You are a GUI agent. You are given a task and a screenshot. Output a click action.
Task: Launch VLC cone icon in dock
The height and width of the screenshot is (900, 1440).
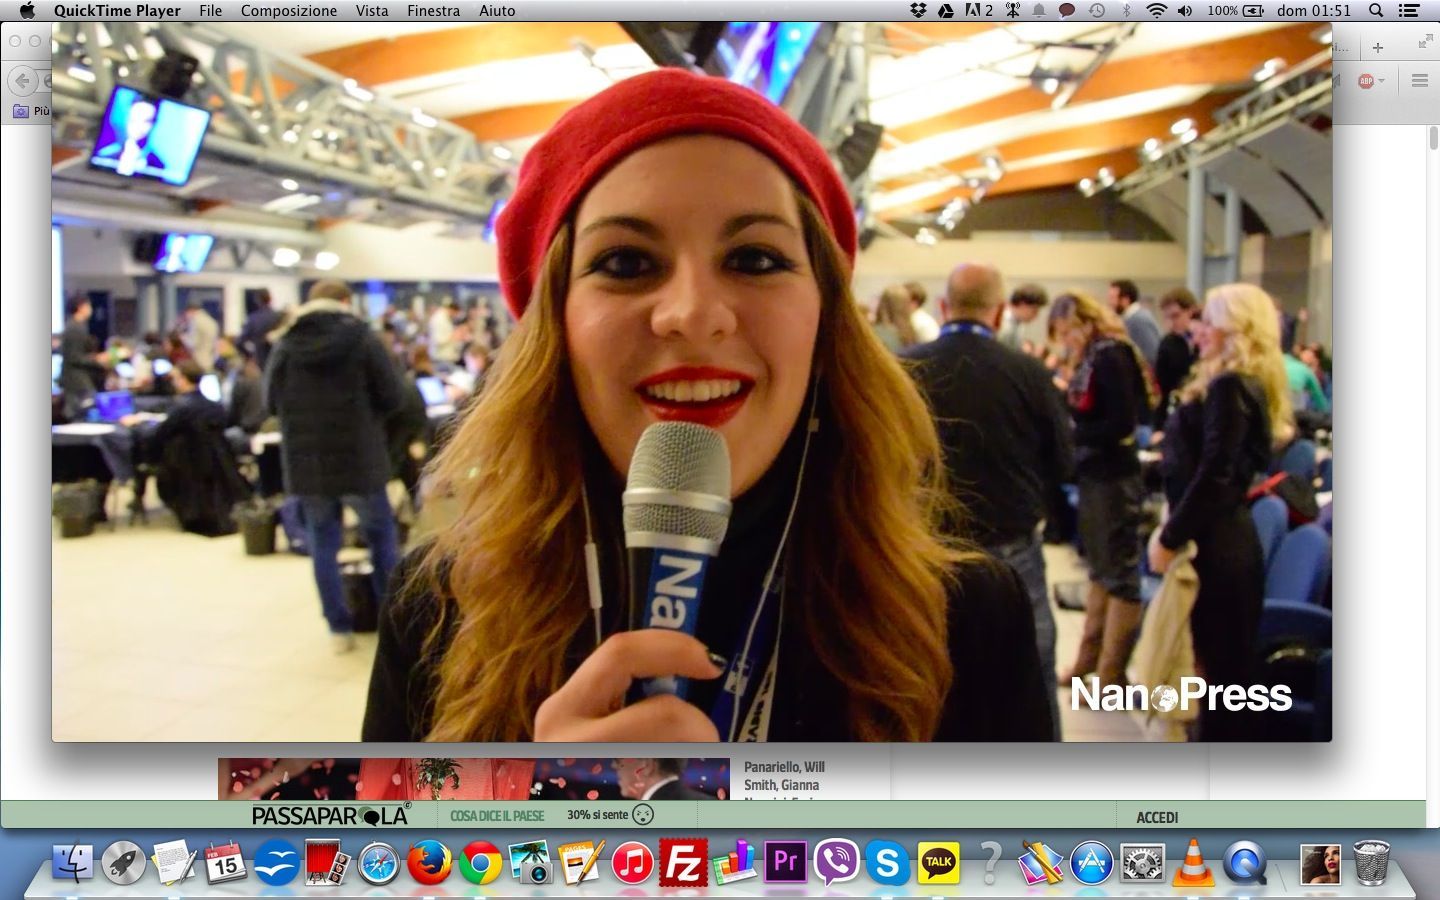point(1193,862)
